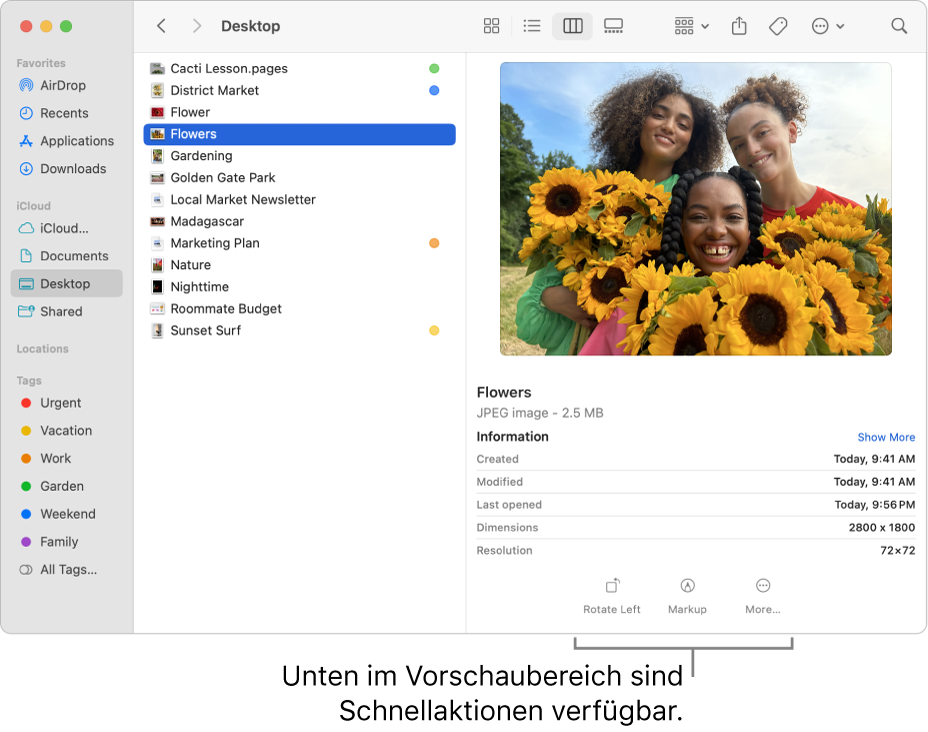
Task: Open Recents in the sidebar
Action: coord(66,113)
